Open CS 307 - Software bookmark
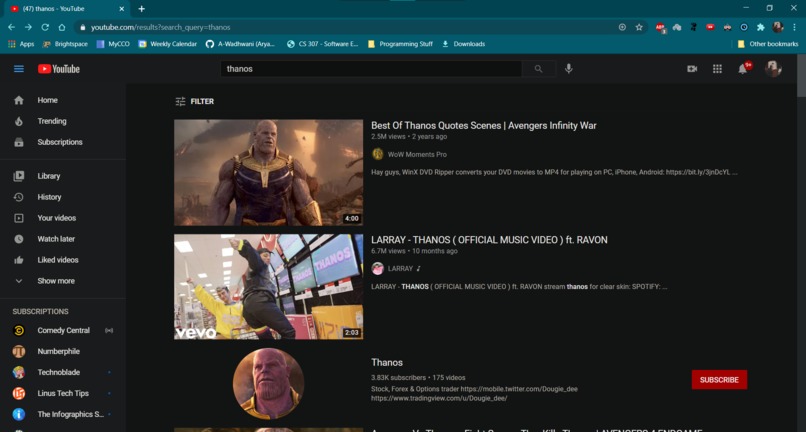This screenshot has height=432, width=806. point(323,44)
